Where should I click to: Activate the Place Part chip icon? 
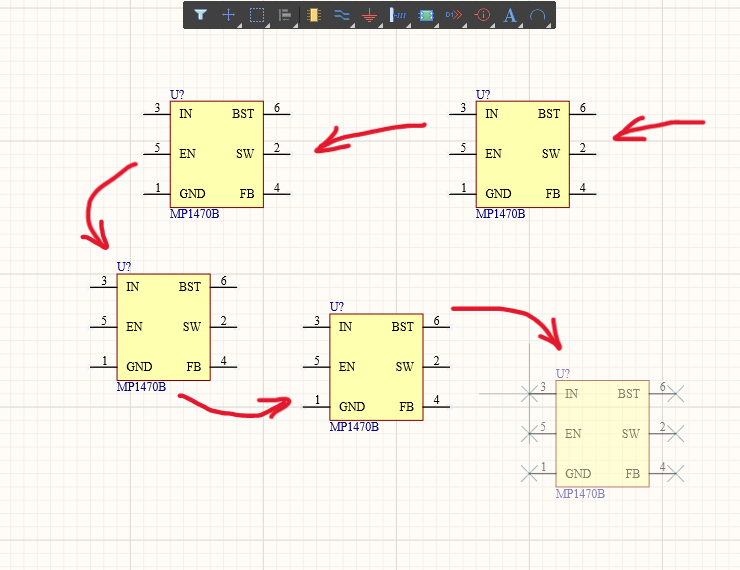(x=314, y=15)
